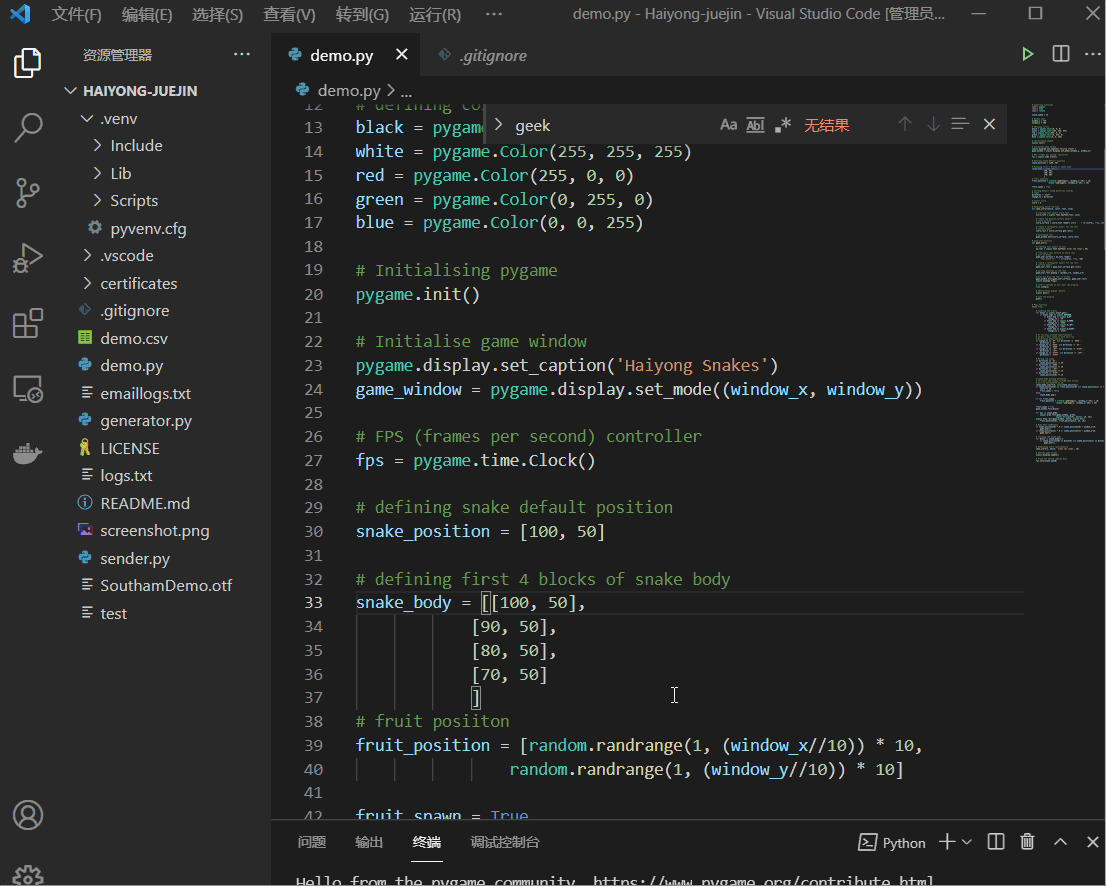Open the Source Control view

[28, 193]
